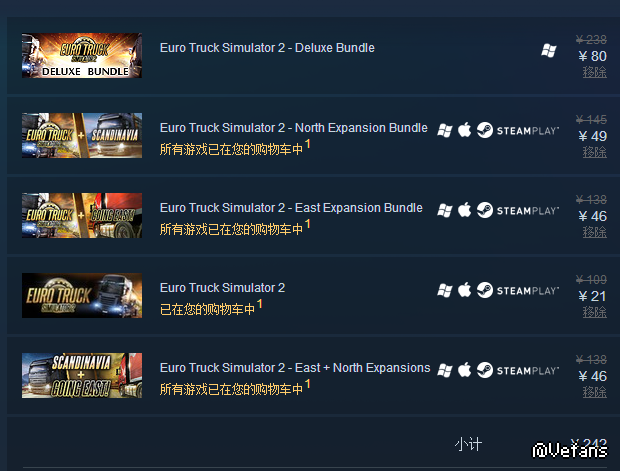Open East + North Expansions title link
The width and height of the screenshot is (620, 471).
point(295,368)
